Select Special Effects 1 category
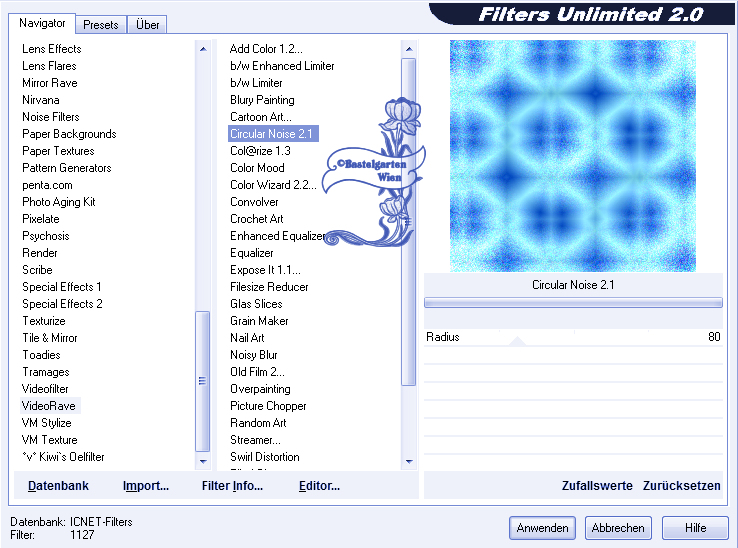738x548 pixels. tap(62, 287)
